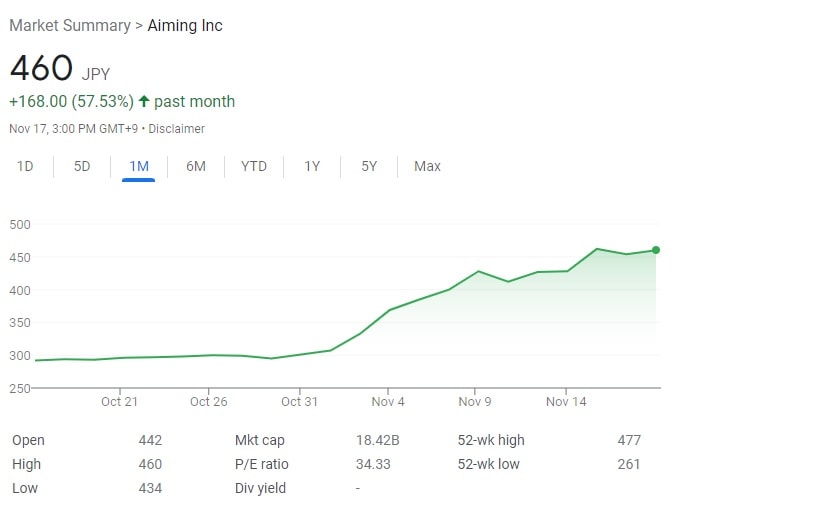Click the High value 460 in stats
Image resolution: width=819 pixels, height=511 pixels.
tap(150, 464)
